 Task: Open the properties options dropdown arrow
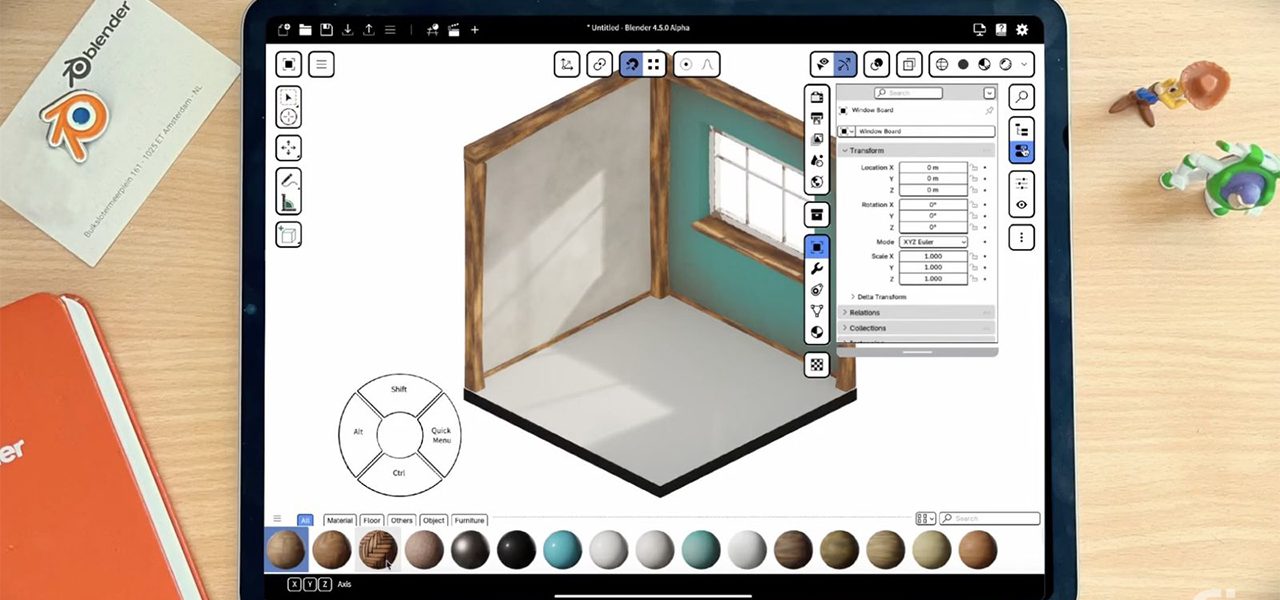990,93
